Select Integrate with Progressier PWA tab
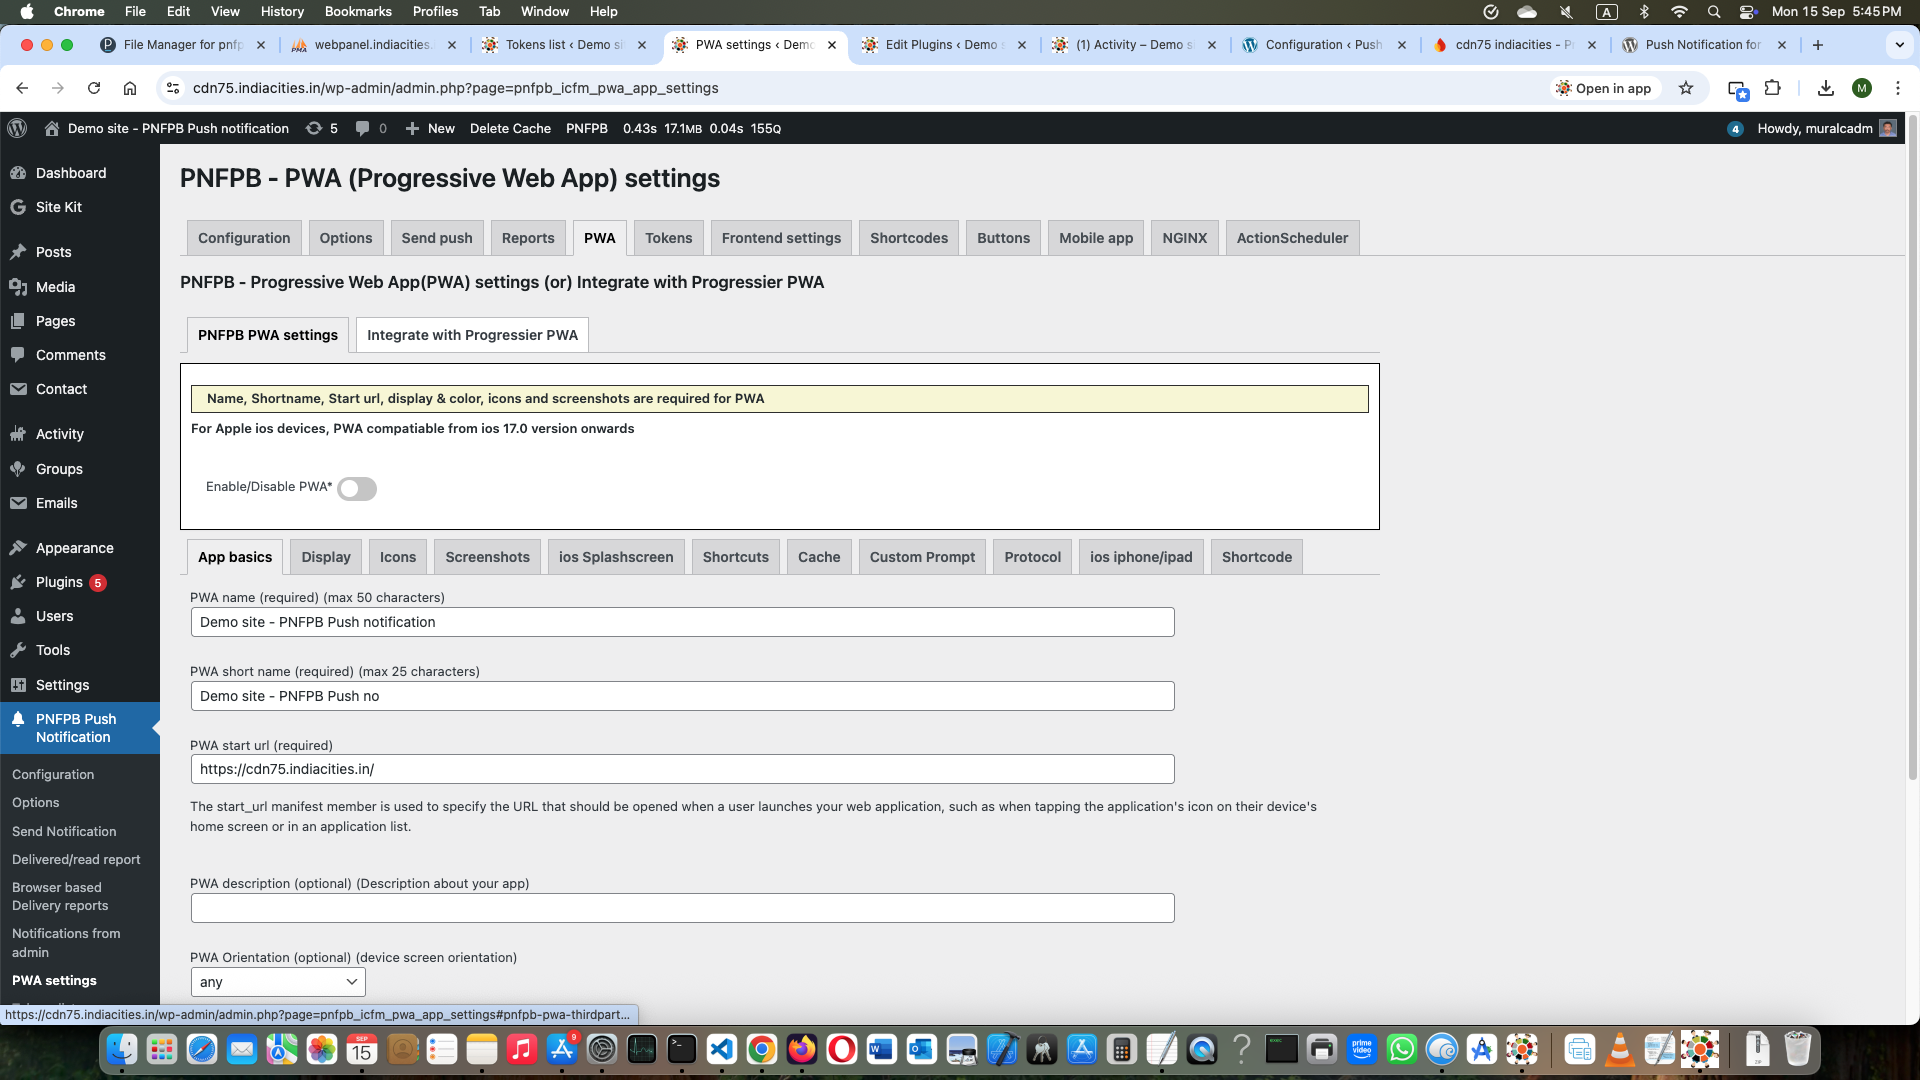 click(472, 335)
